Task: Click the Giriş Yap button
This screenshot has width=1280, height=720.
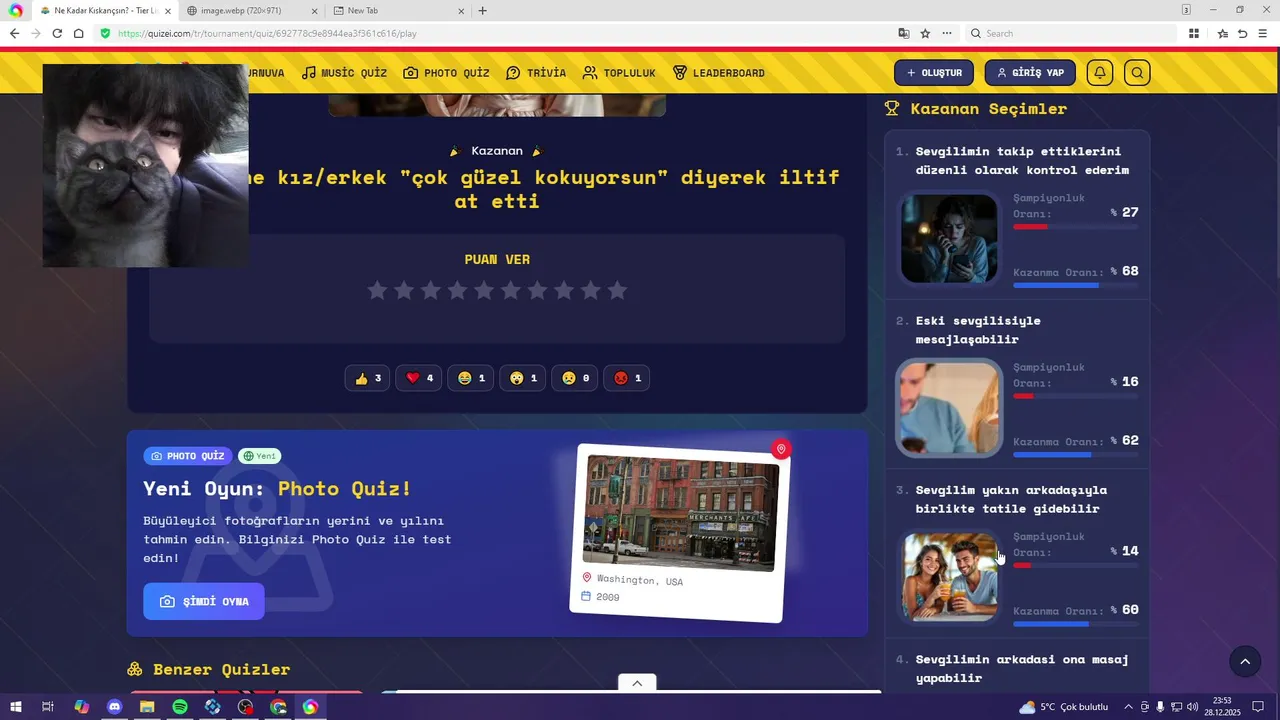Action: [1030, 73]
